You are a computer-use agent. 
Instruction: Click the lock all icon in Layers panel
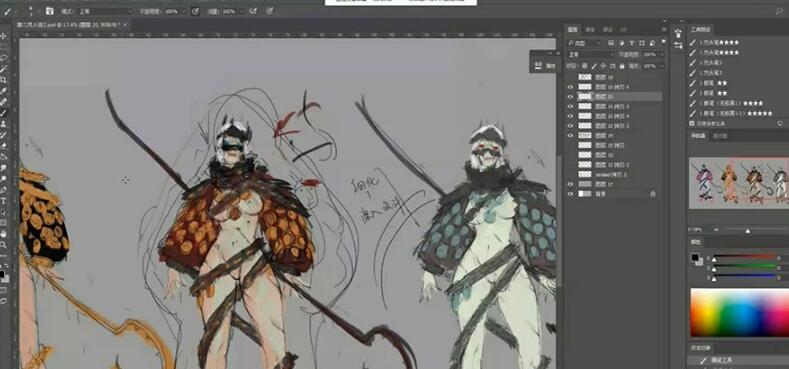pyautogui.click(x=622, y=66)
